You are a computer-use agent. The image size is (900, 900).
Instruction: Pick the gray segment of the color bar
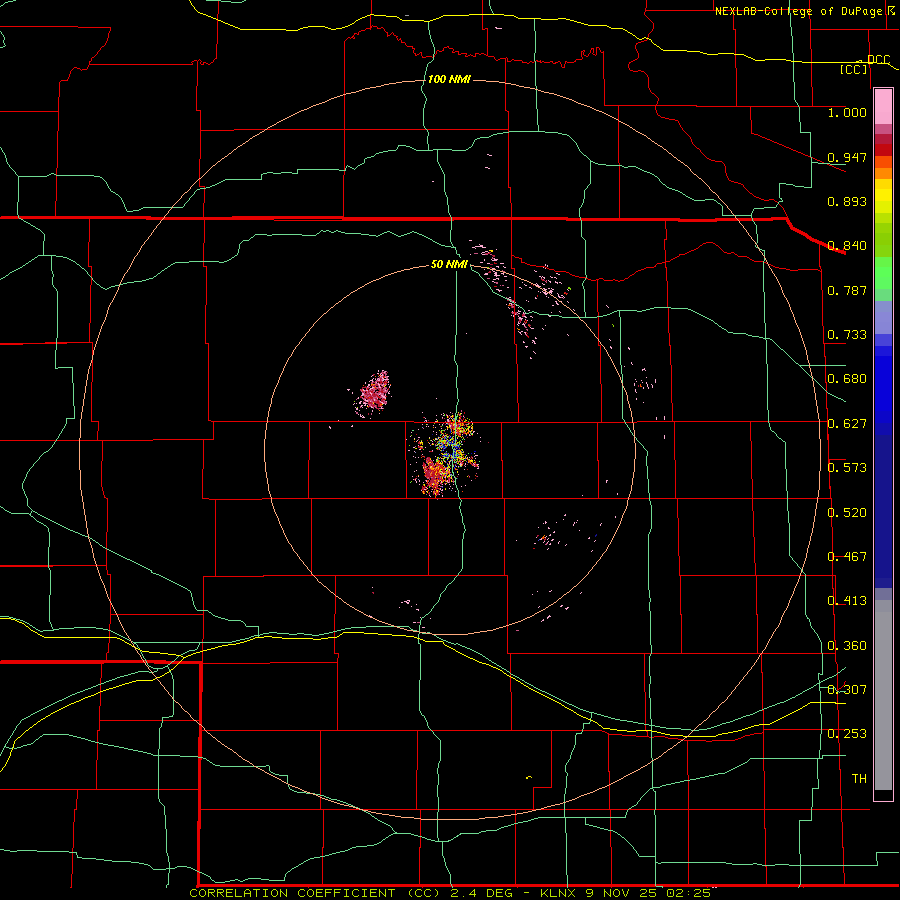tap(883, 695)
